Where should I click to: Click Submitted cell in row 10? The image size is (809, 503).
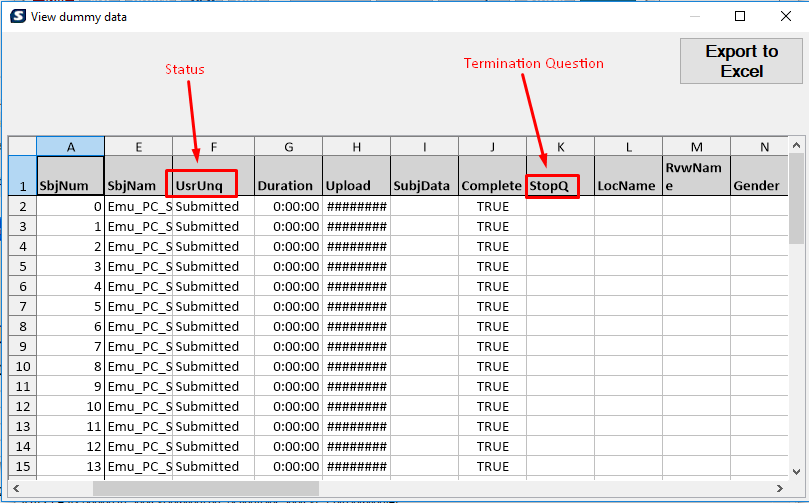(x=214, y=366)
